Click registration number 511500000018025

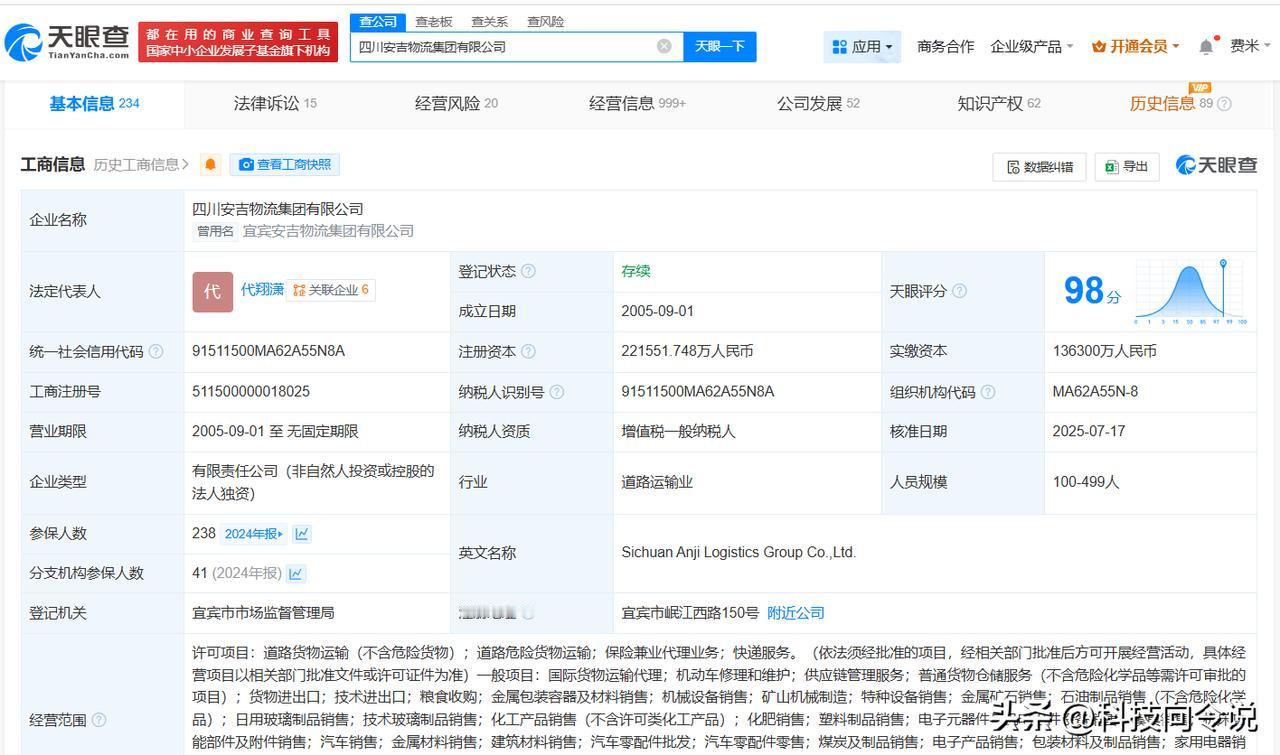(251, 392)
